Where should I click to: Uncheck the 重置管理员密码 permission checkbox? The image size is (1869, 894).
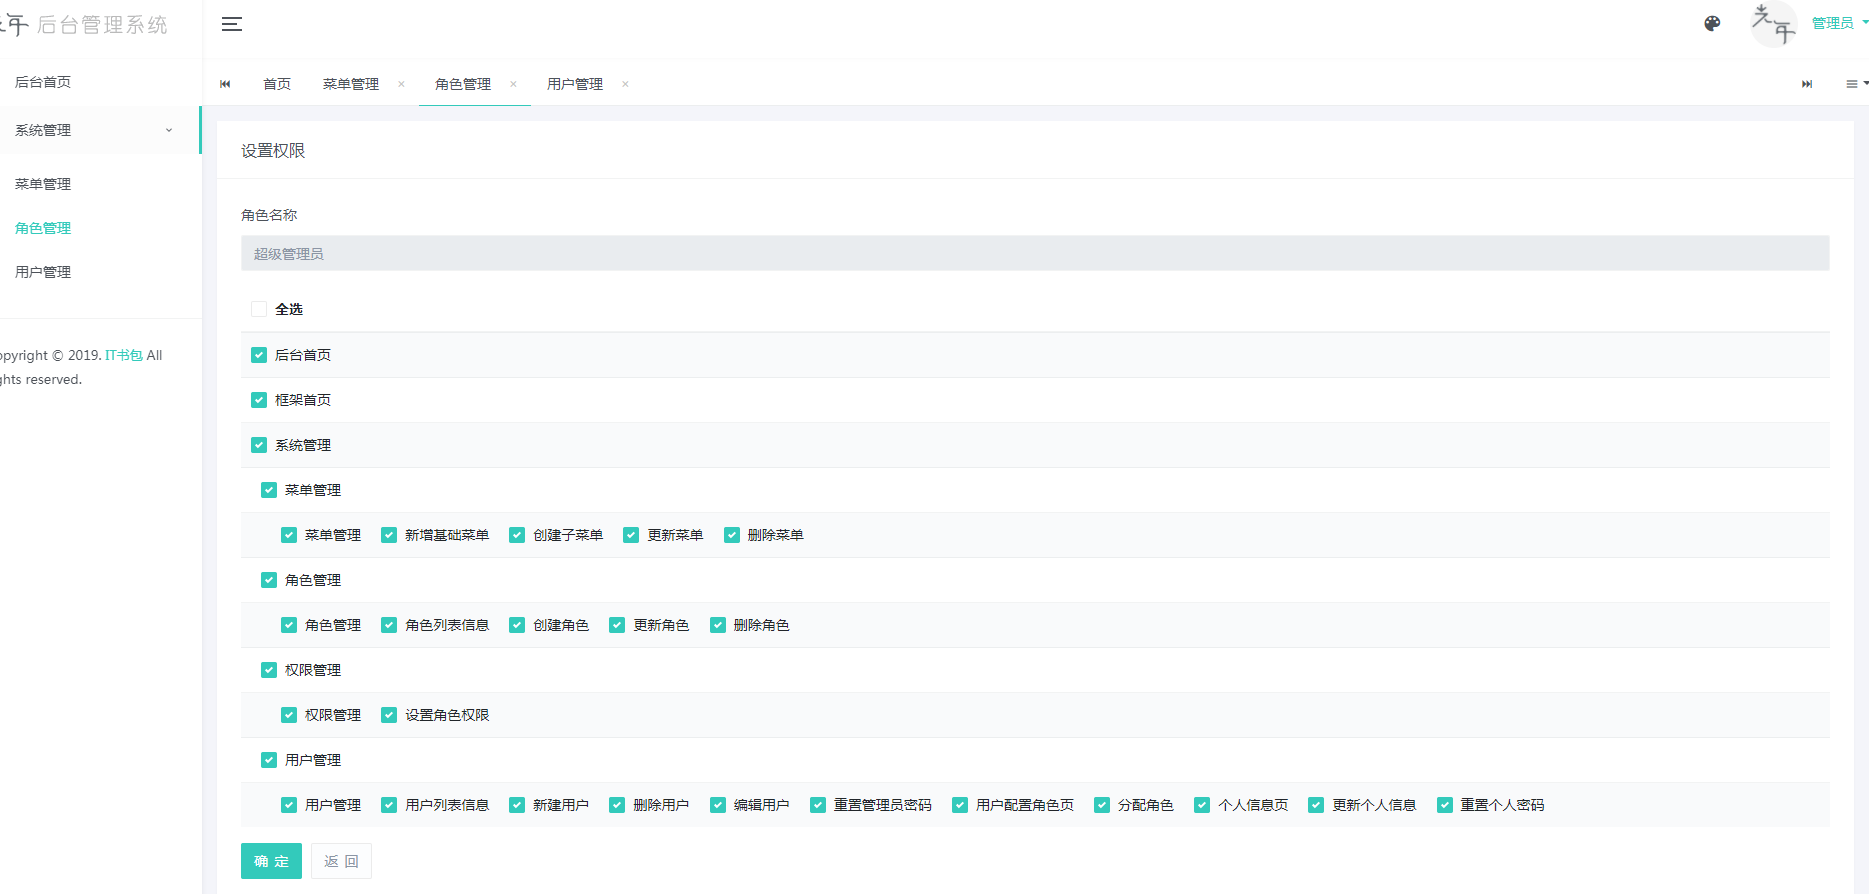(818, 805)
